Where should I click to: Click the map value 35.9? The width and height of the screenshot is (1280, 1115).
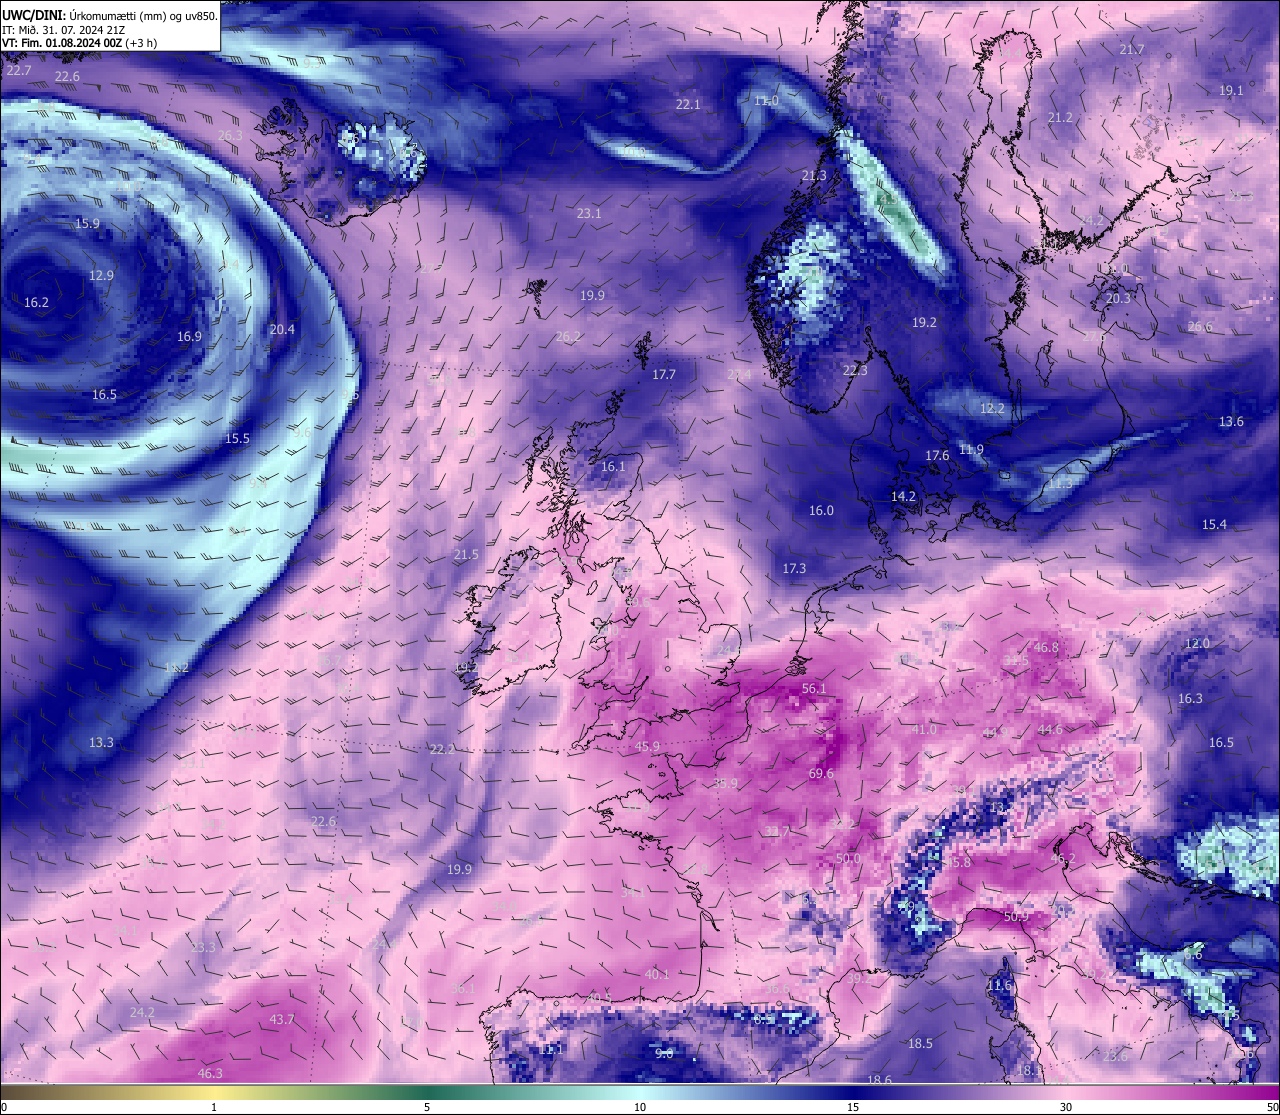point(725,783)
